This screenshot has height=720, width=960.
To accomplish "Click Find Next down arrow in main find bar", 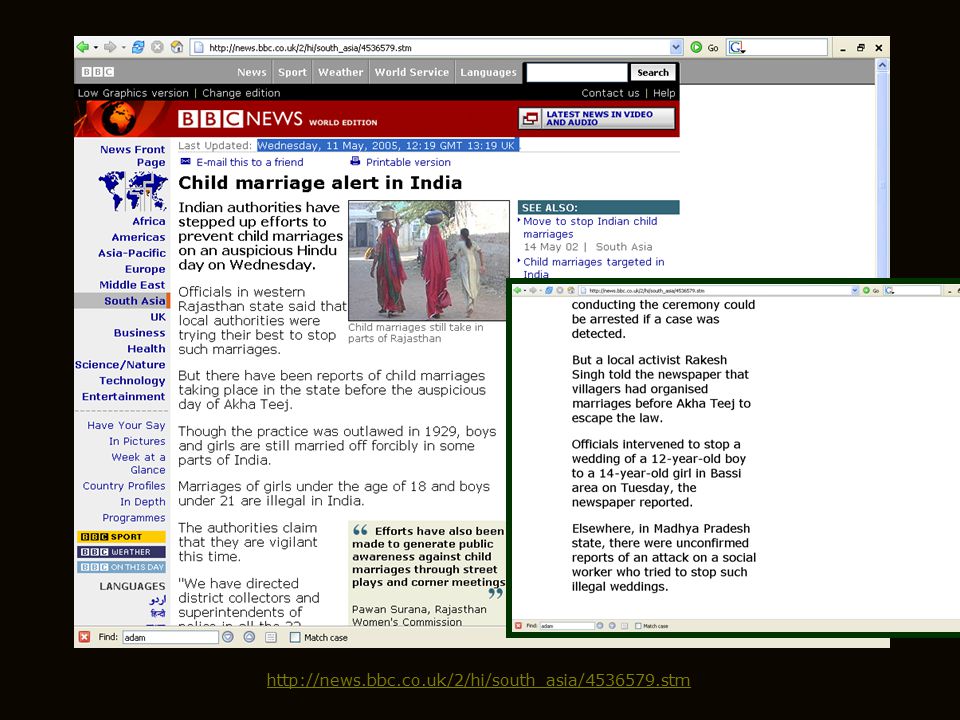I will (x=228, y=637).
